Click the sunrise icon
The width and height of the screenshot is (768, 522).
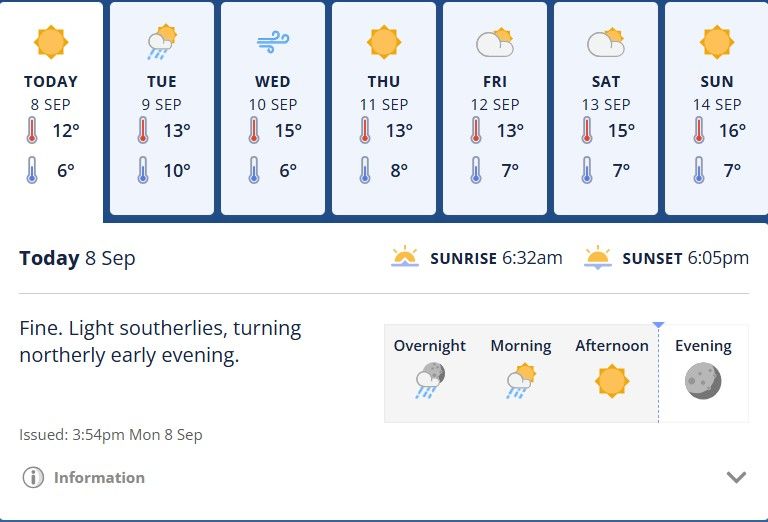[405, 257]
